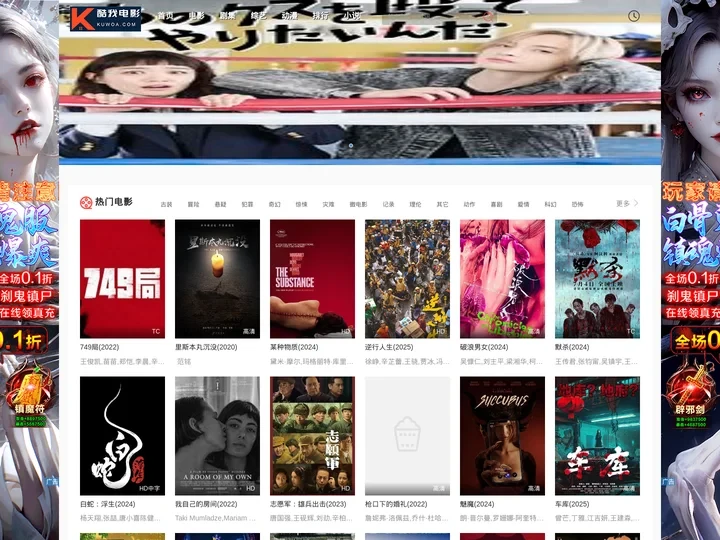
Task: Open the 电影 nav item
Action: (197, 16)
